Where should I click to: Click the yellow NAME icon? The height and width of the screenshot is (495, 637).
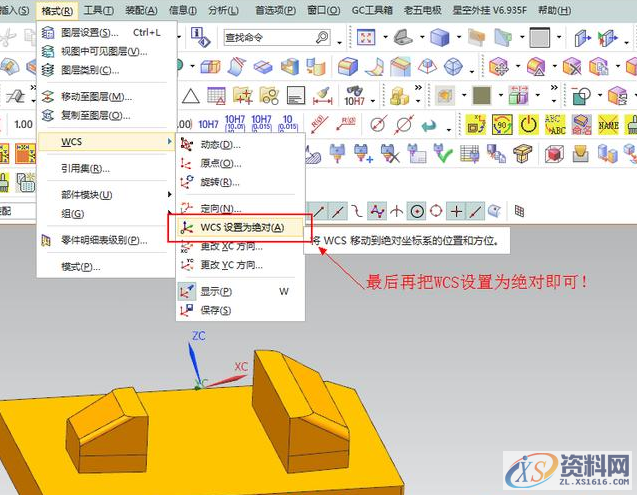coord(608,125)
